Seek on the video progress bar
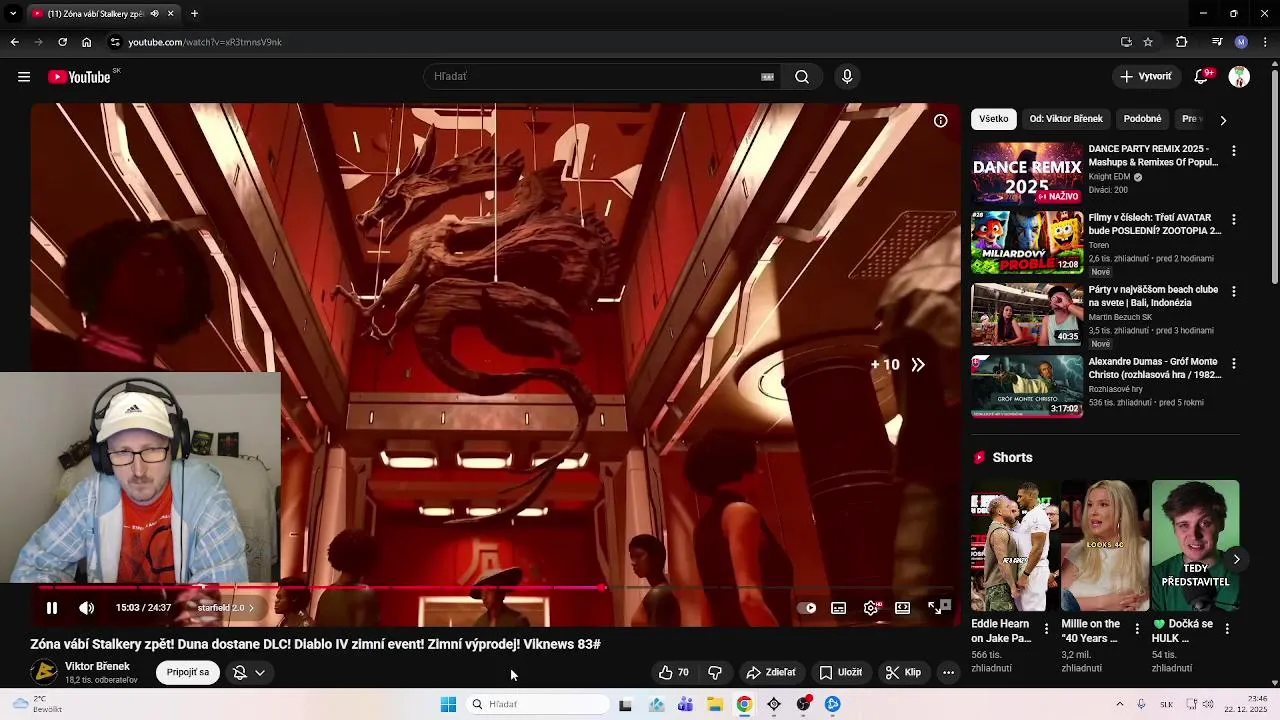1280x720 pixels. (495, 588)
